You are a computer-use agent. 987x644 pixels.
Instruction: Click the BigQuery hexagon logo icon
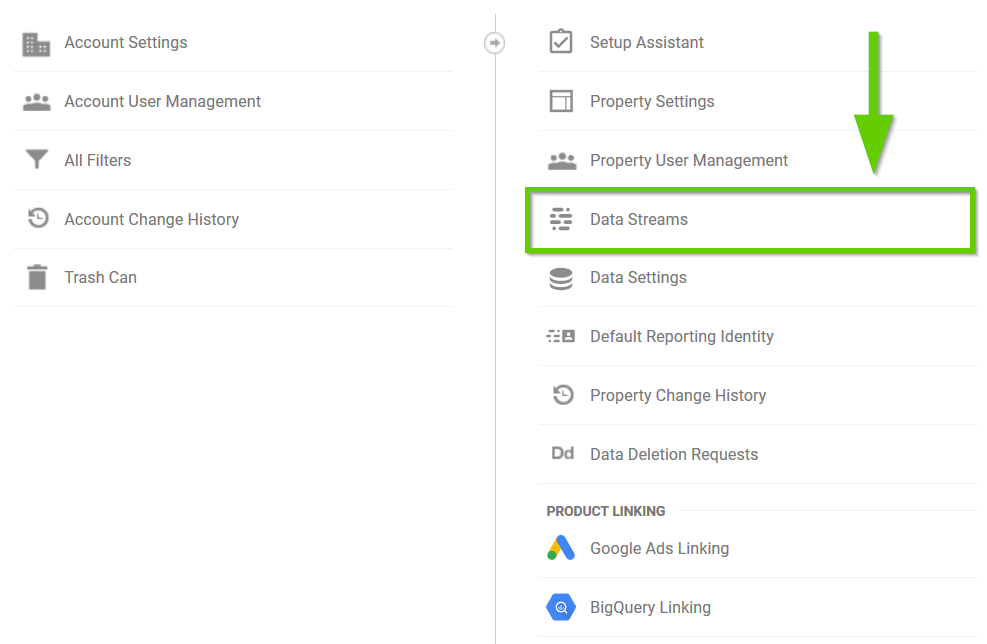561,607
